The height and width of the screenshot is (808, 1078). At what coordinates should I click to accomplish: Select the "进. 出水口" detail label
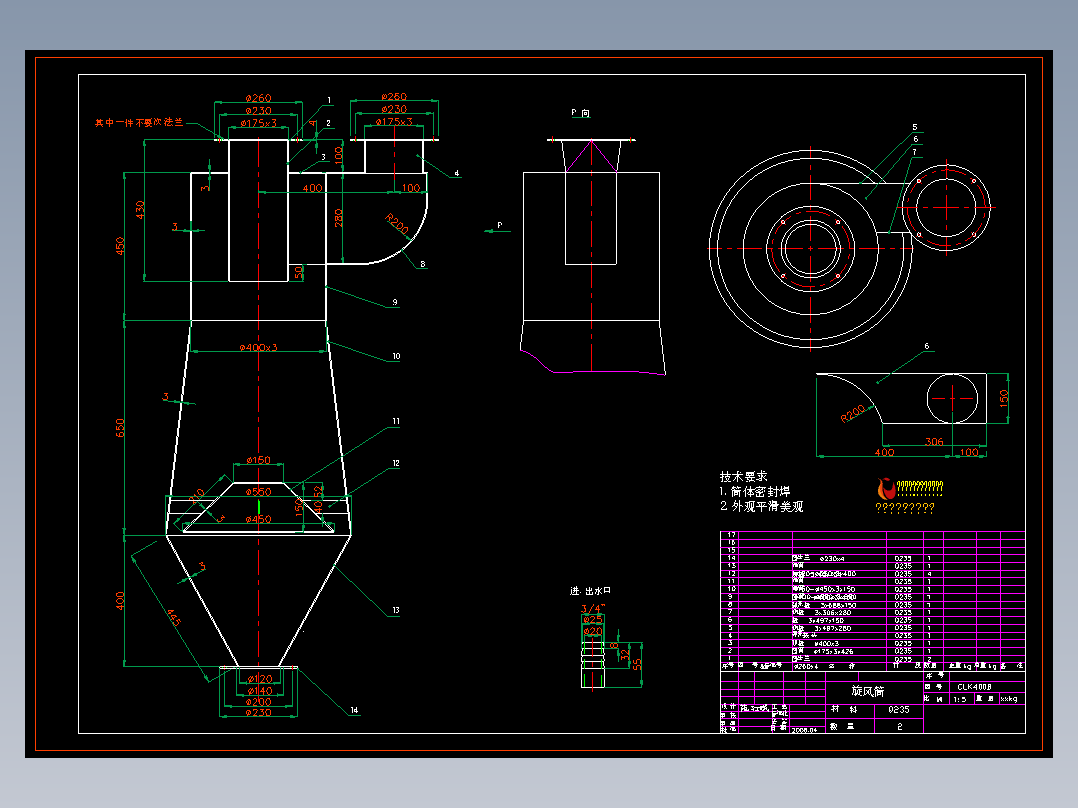(590, 591)
